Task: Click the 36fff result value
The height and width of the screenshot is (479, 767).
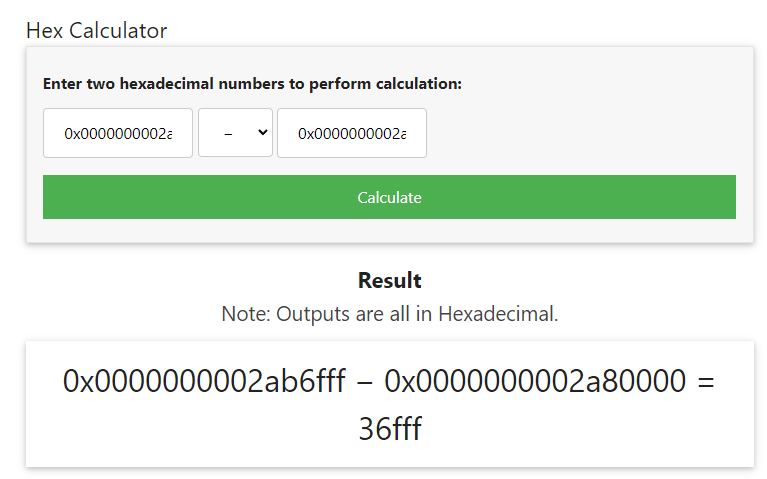Action: coord(390,430)
